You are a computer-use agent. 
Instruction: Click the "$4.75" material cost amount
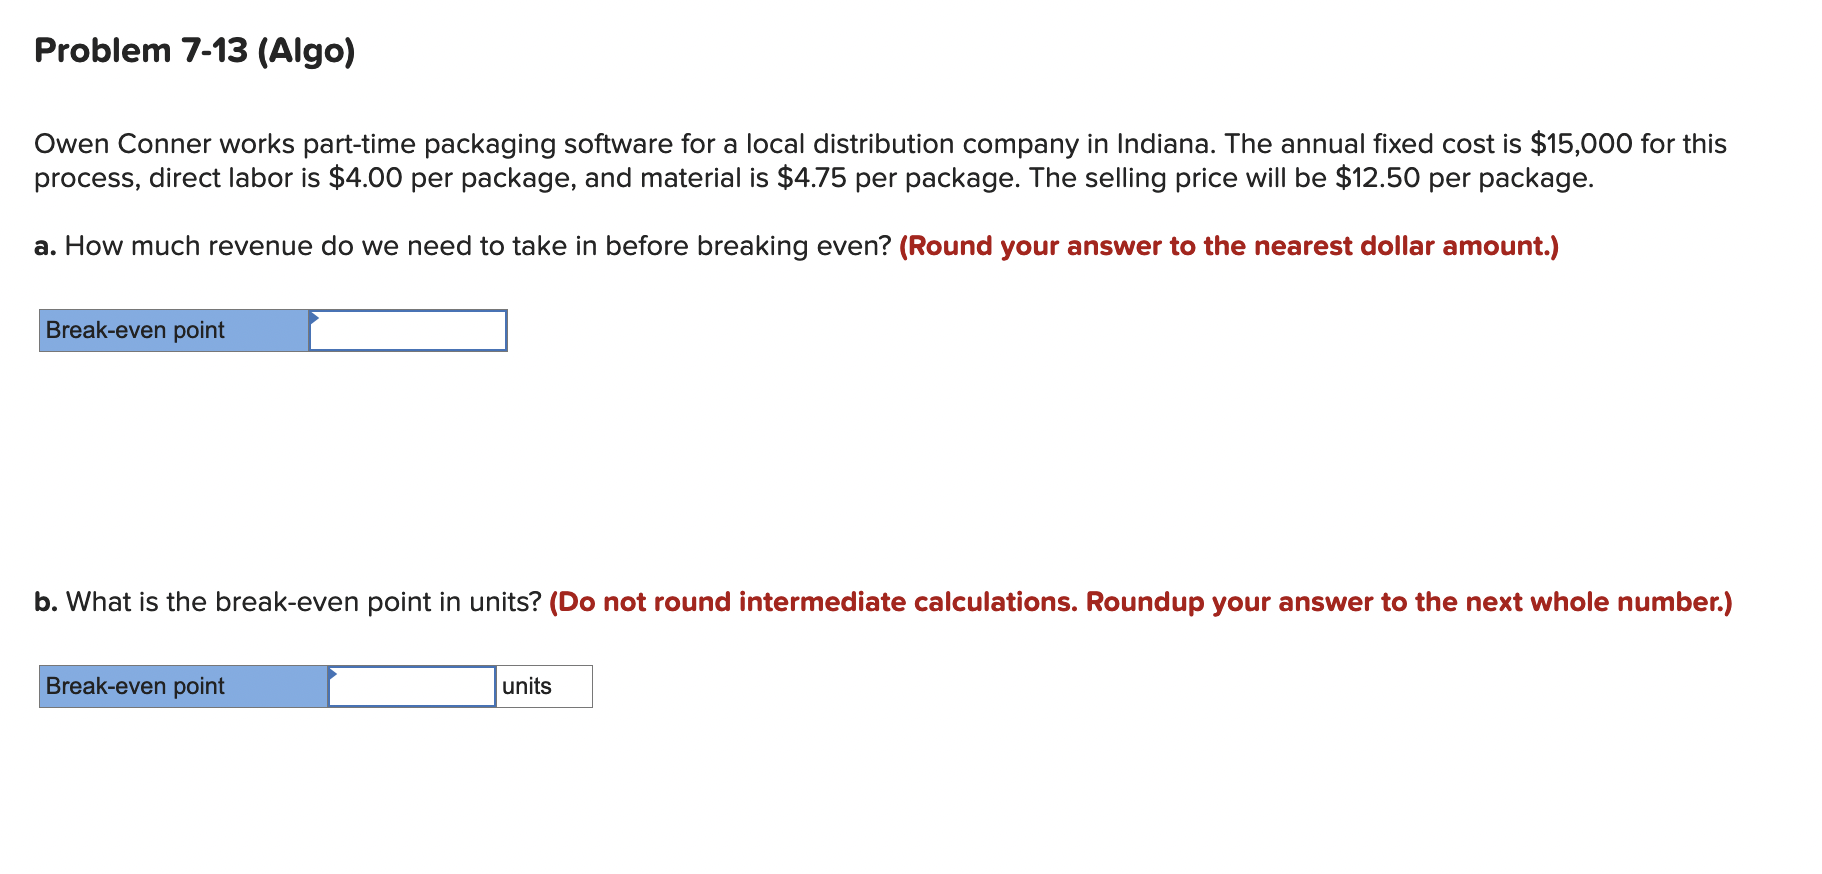click(x=811, y=179)
